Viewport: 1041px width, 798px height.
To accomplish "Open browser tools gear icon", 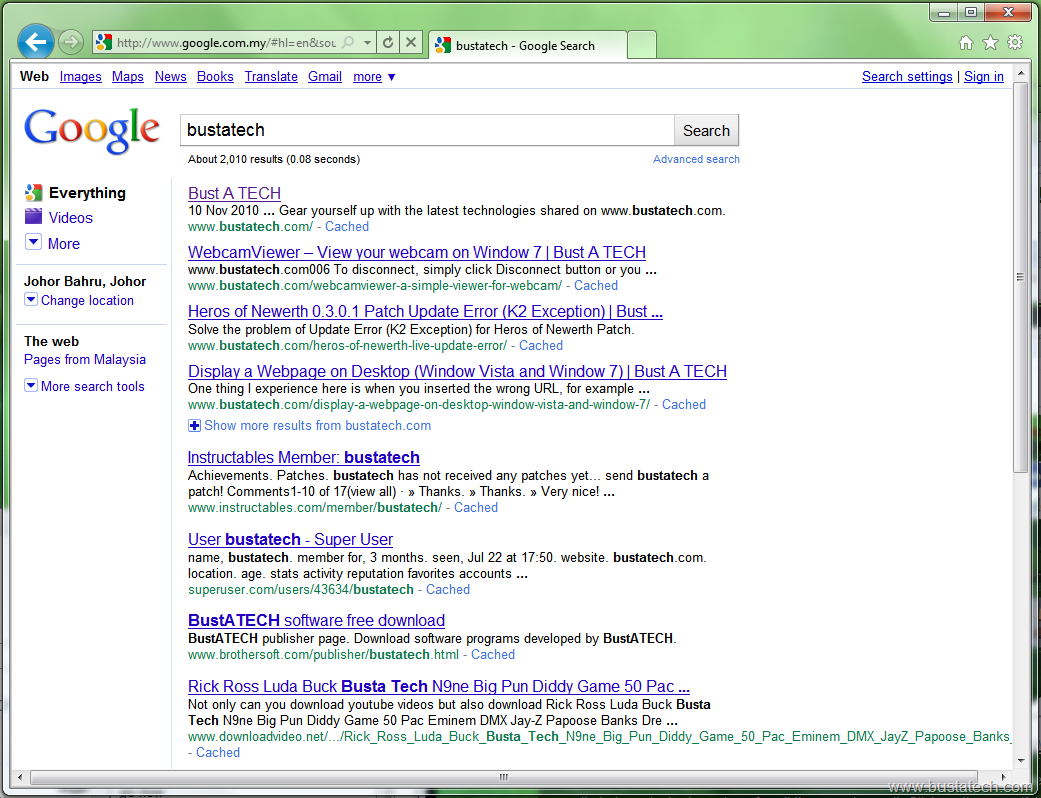I will click(1014, 42).
